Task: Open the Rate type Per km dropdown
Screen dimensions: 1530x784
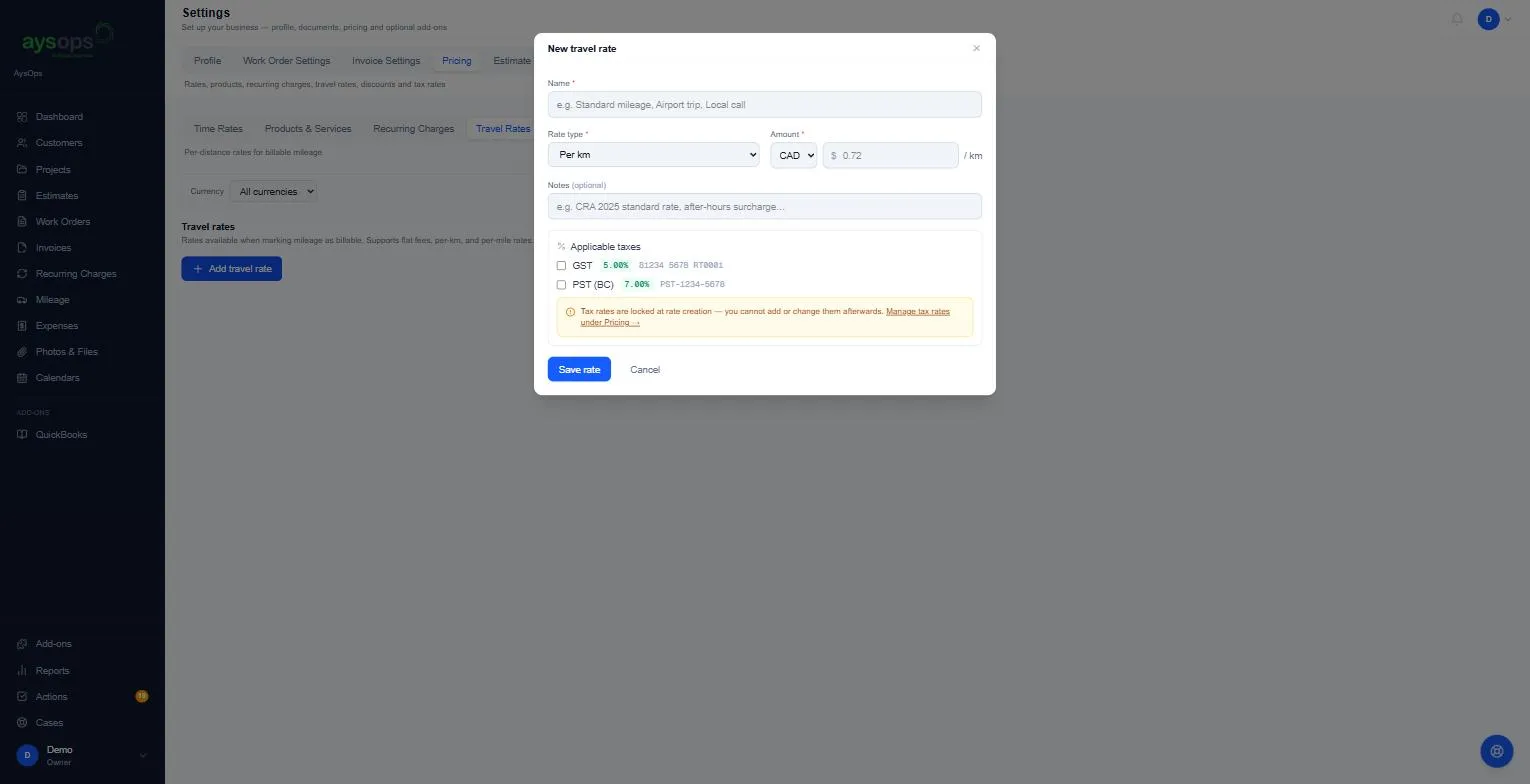Action: 654,155
